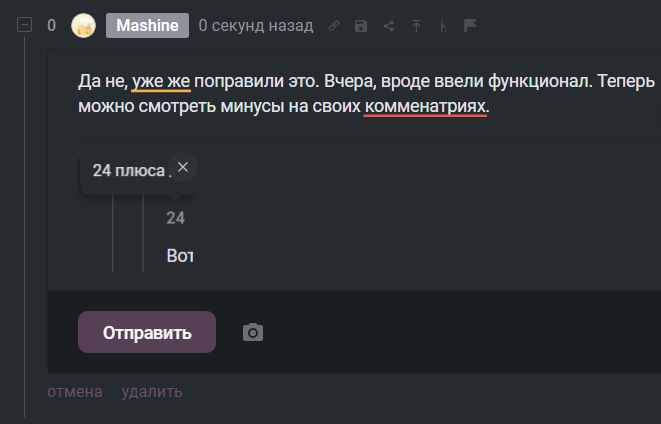
Task: Collapse the comment thread with minus box
Action: tap(24, 26)
